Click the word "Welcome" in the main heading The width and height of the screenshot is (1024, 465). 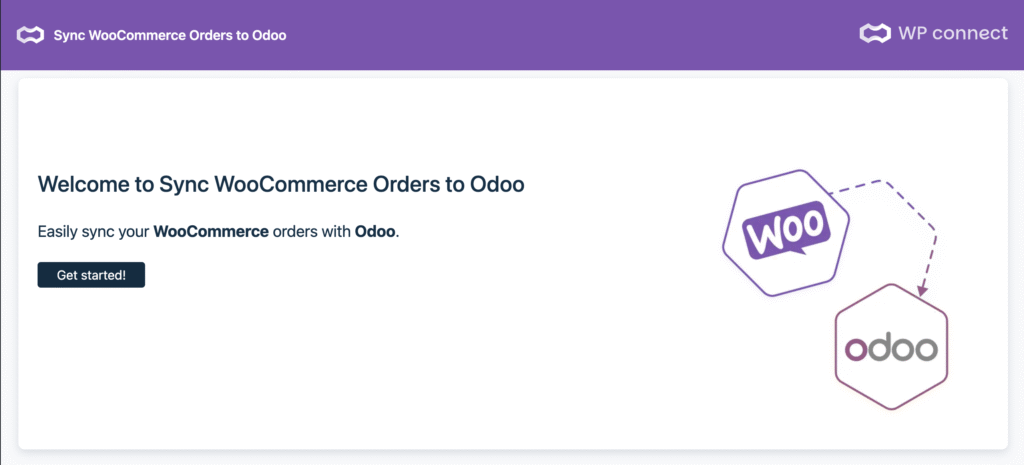83,185
